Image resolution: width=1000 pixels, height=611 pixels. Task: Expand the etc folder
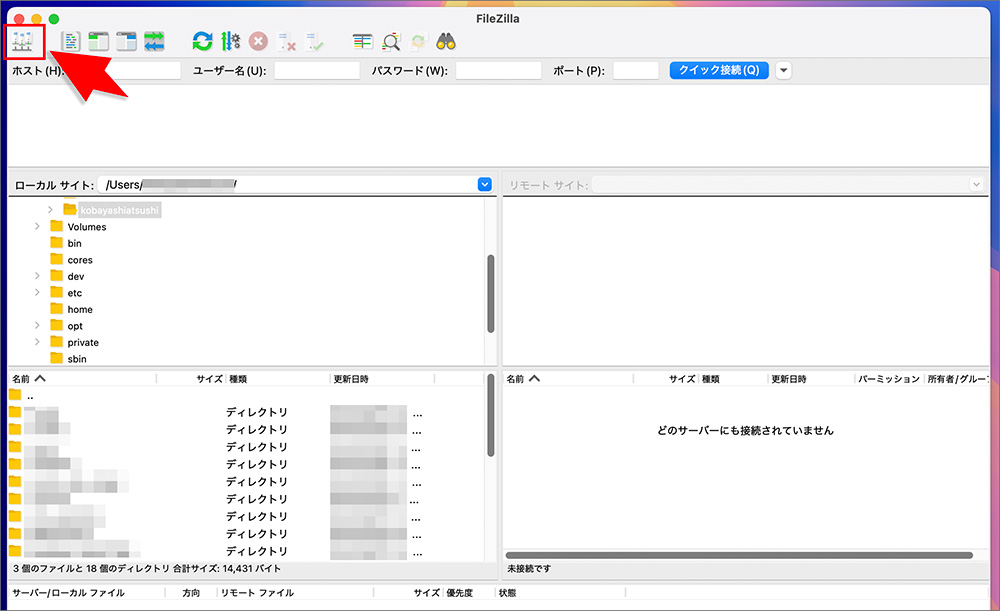(x=37, y=293)
